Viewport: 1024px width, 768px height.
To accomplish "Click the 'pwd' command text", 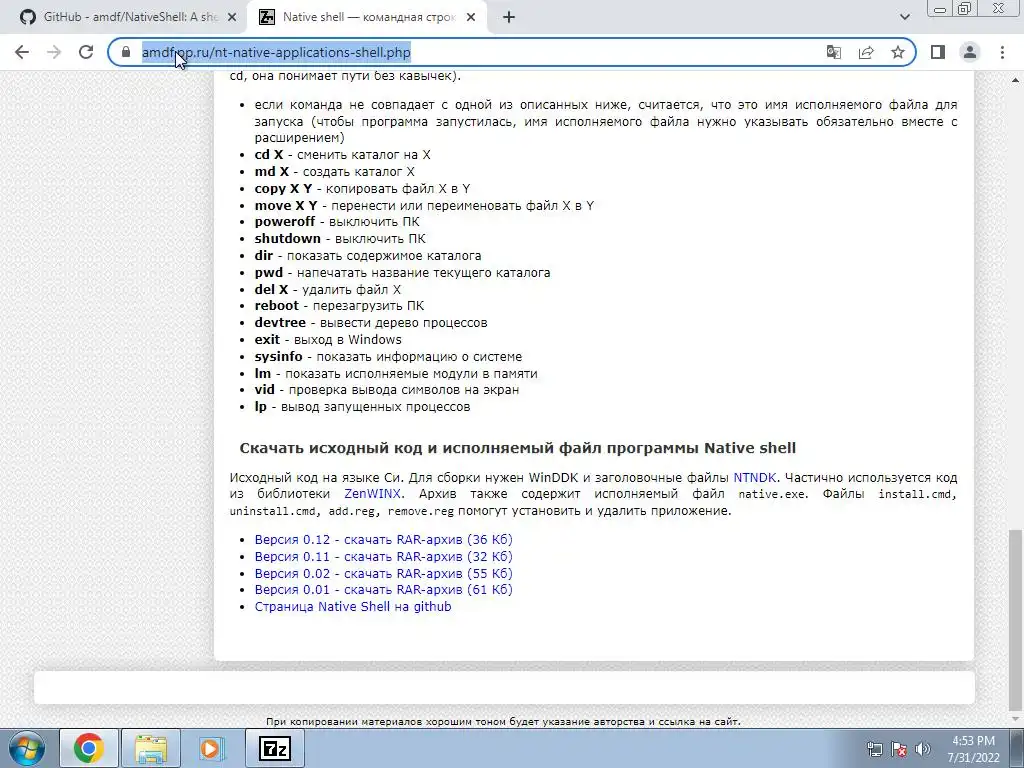I will click(x=269, y=272).
